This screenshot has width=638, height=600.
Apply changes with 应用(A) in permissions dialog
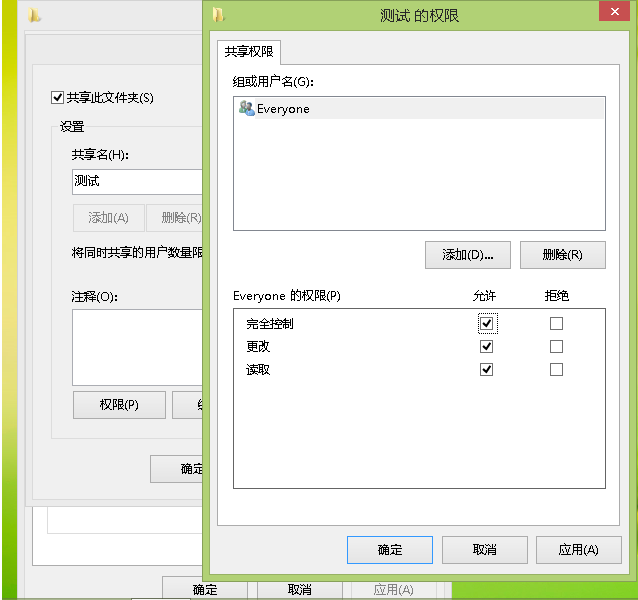578,550
